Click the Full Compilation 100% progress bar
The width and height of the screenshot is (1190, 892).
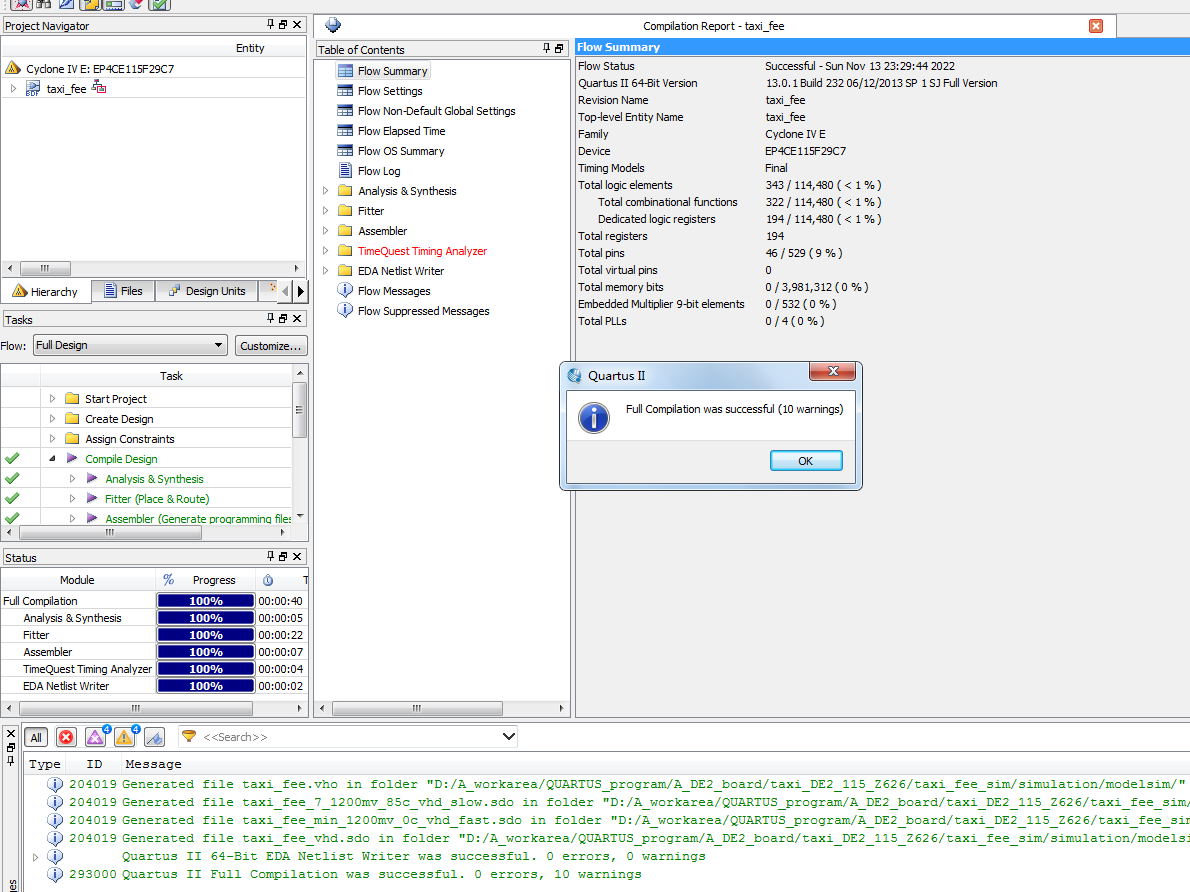(x=206, y=601)
